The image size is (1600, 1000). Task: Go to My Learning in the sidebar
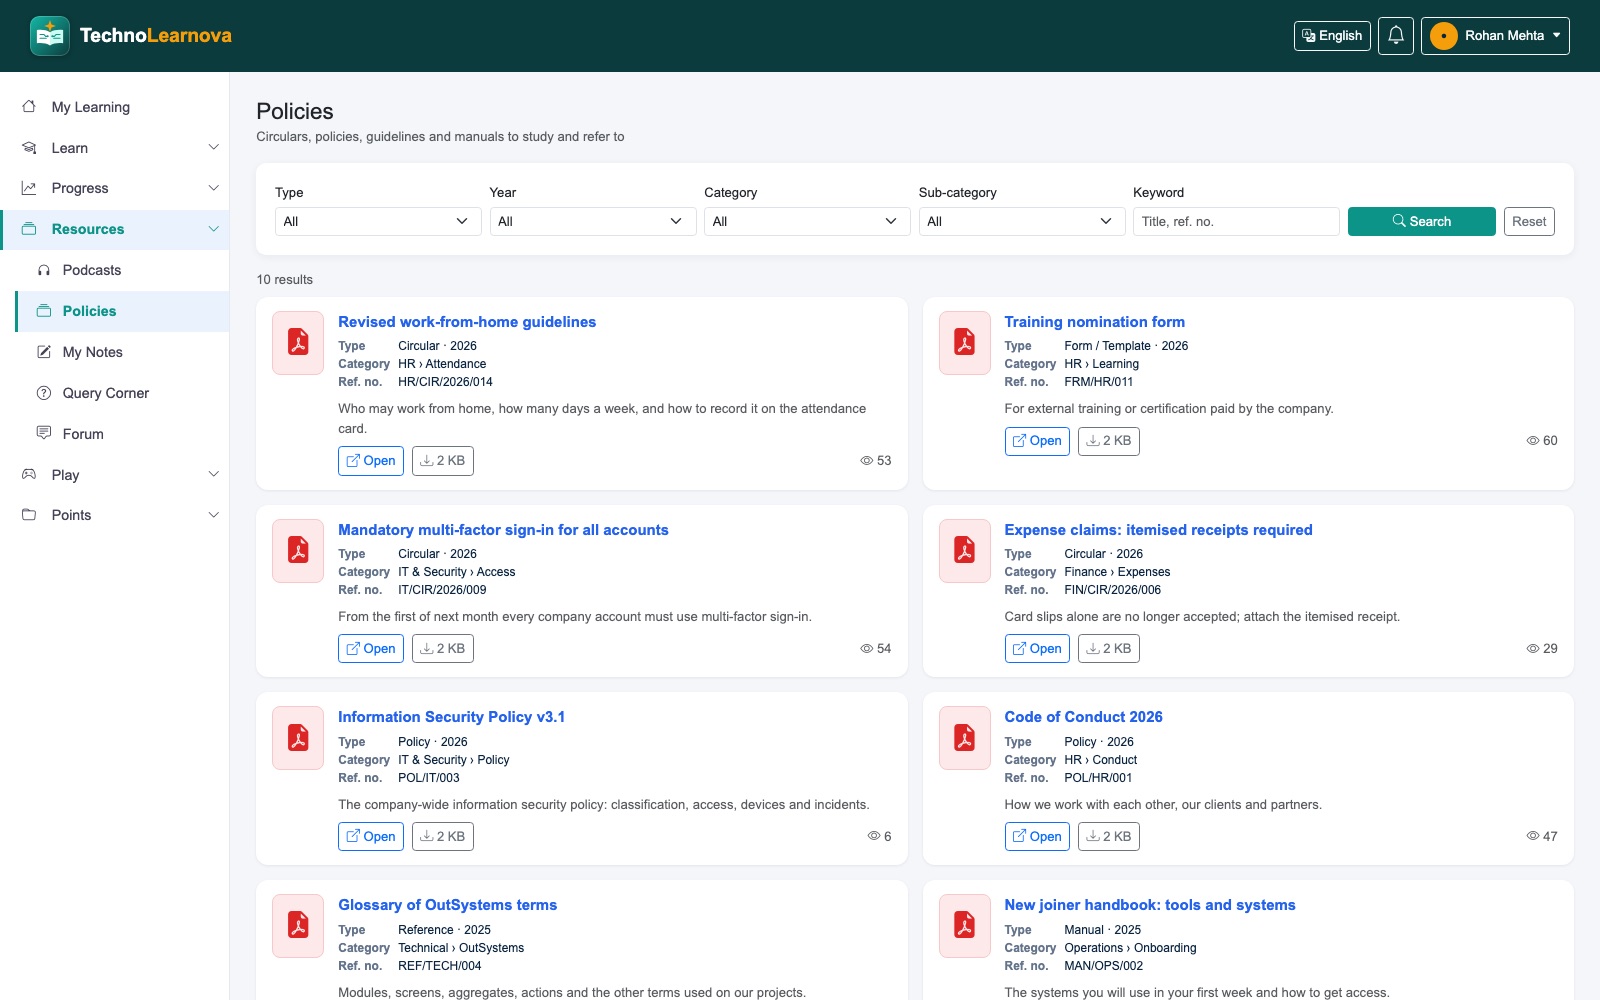115,107
